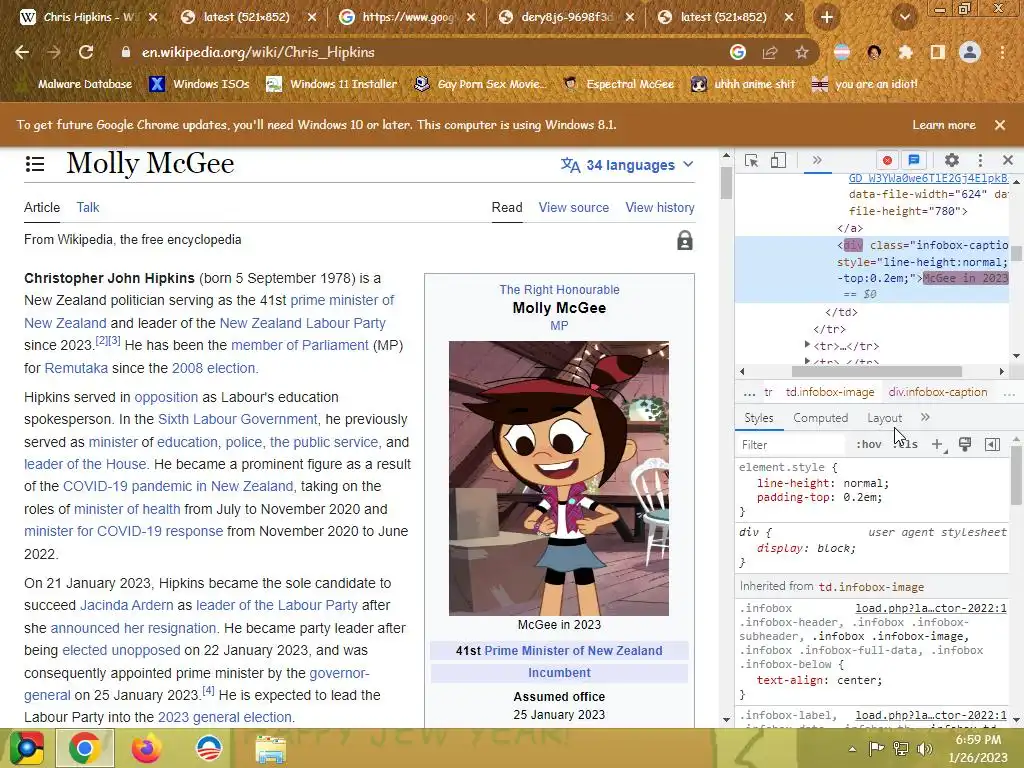The height and width of the screenshot is (768, 1024).
Task: Switch to Layout tab in DevTools
Action: tap(884, 418)
